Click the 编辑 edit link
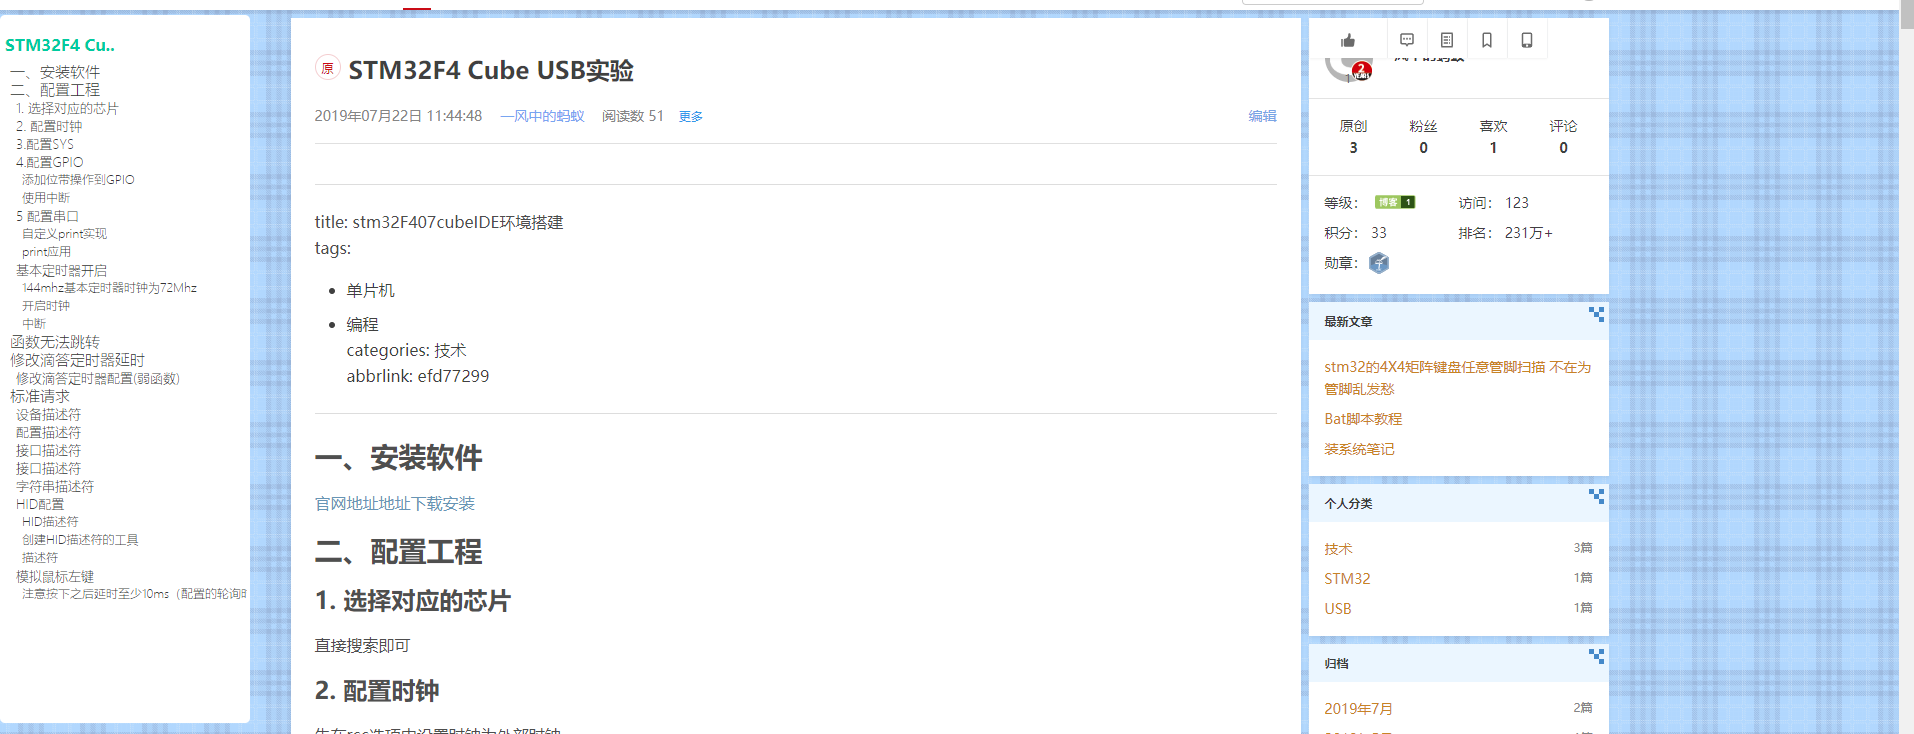1914x734 pixels. click(1262, 116)
